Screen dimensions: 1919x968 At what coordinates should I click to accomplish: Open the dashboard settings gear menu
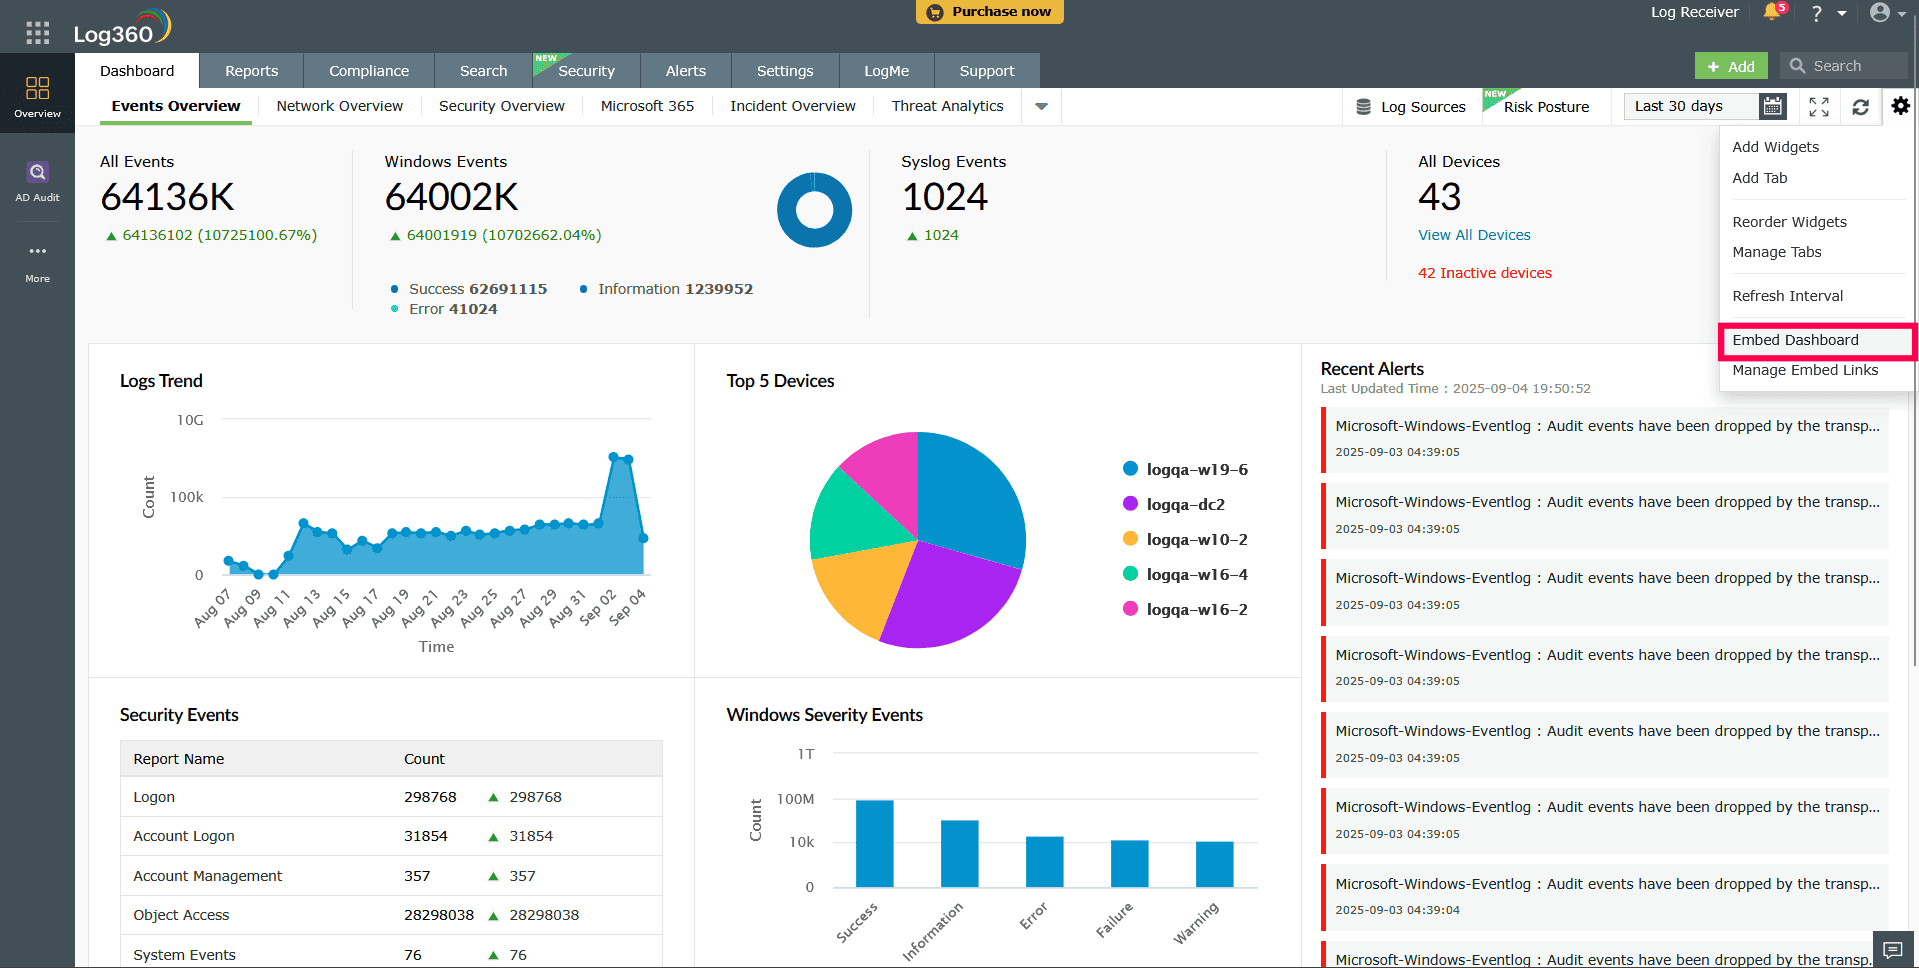(1899, 106)
